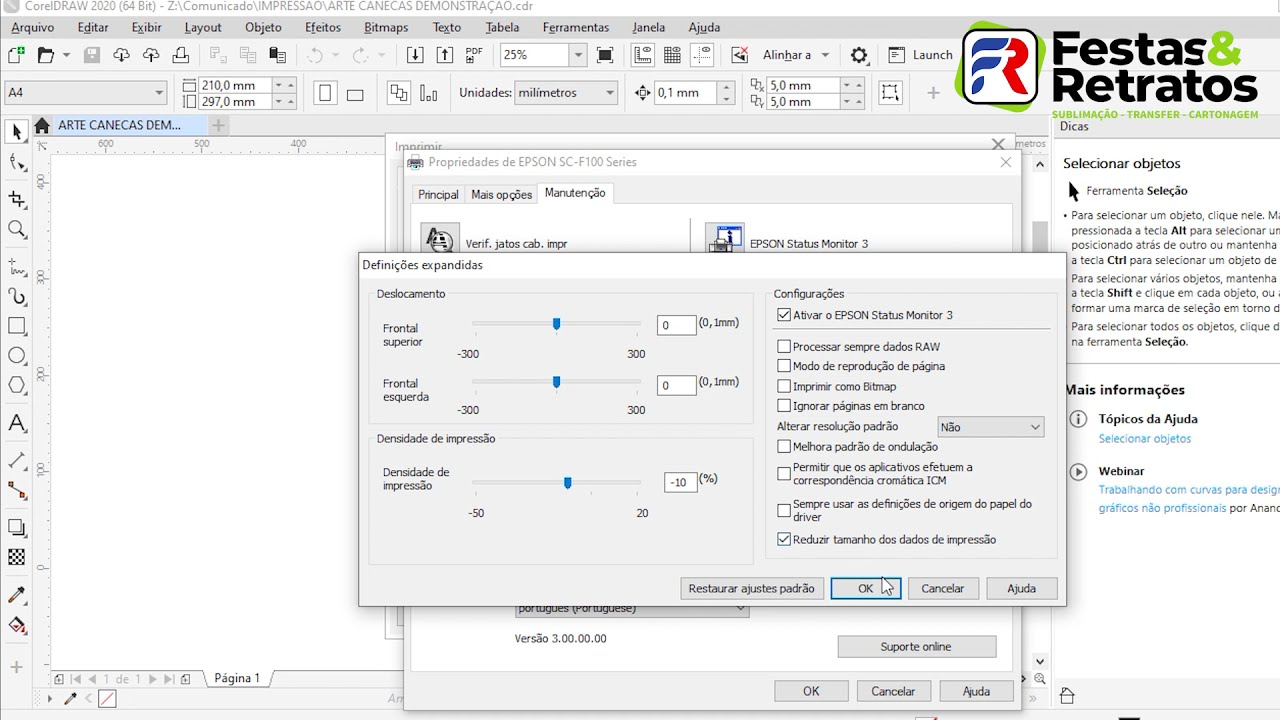This screenshot has height=720, width=1280.
Task: Click the Print icon in standard toolbar
Action: tap(180, 55)
